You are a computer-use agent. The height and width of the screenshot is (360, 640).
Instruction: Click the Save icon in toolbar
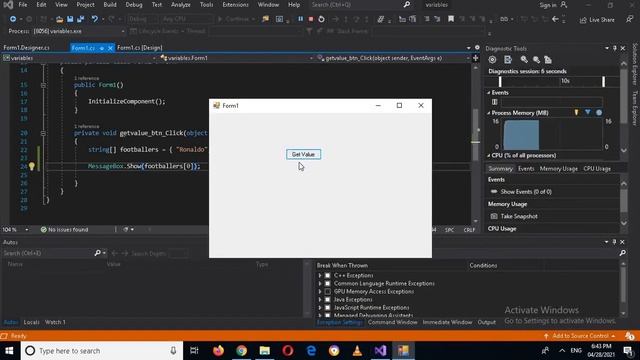click(x=70, y=19)
